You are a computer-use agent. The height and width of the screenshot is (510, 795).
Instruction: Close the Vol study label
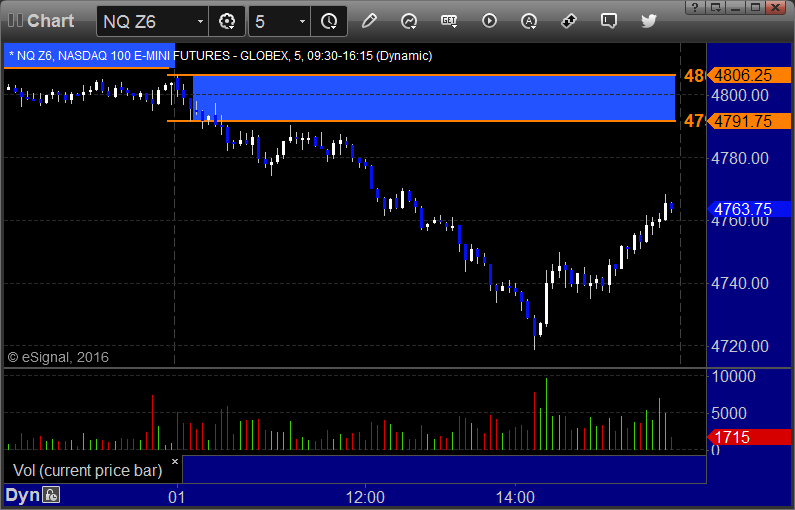[x=175, y=461]
